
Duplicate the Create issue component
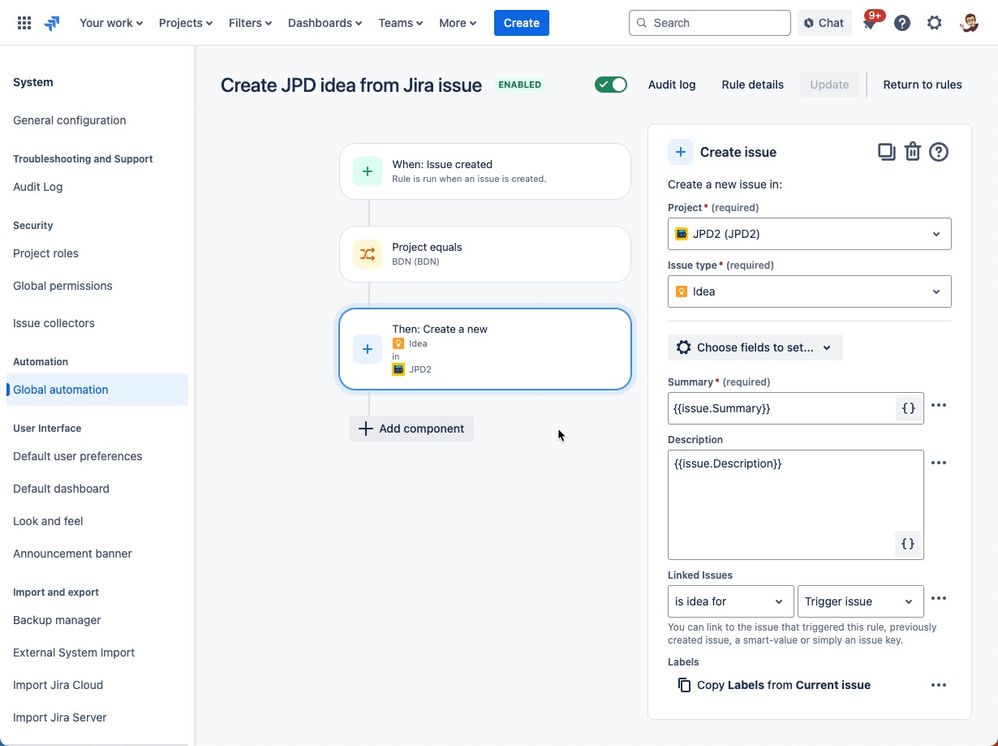click(886, 151)
